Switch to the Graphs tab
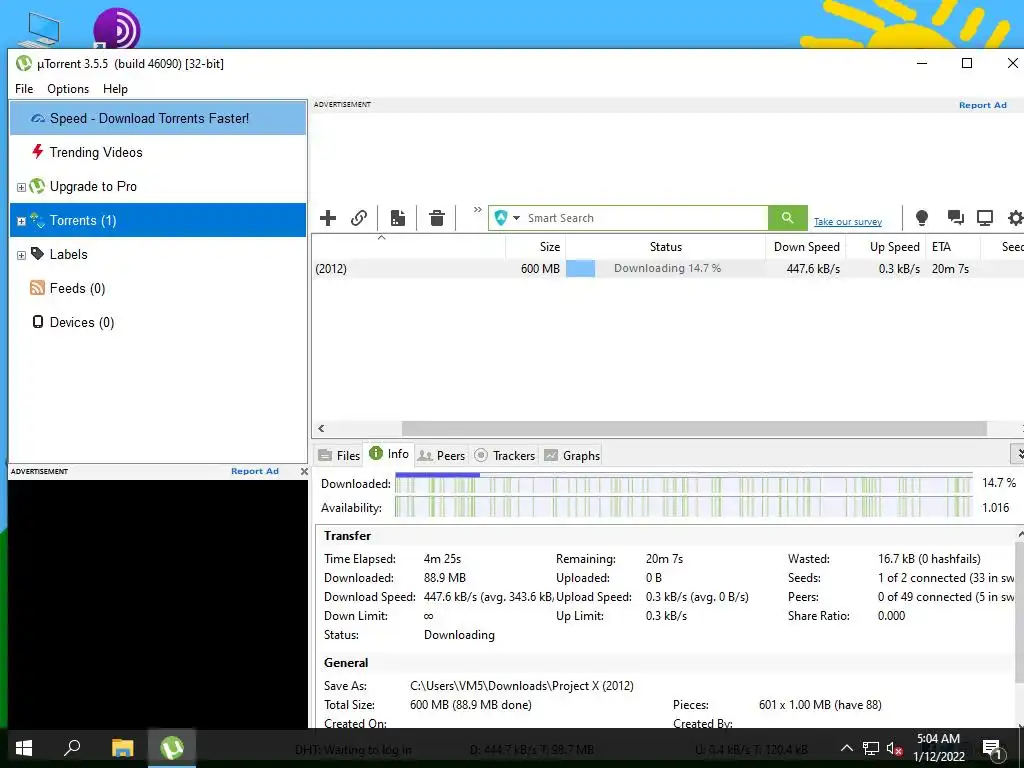Viewport: 1024px width, 768px height. (x=572, y=455)
